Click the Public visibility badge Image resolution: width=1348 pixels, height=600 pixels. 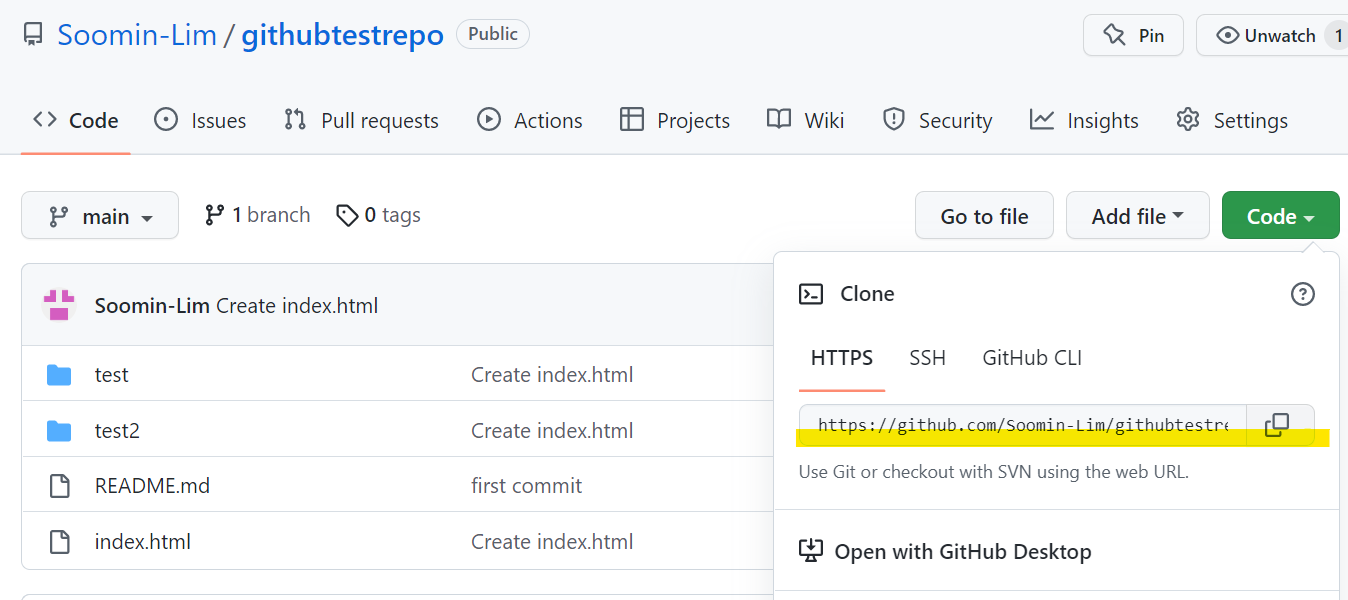click(x=493, y=34)
